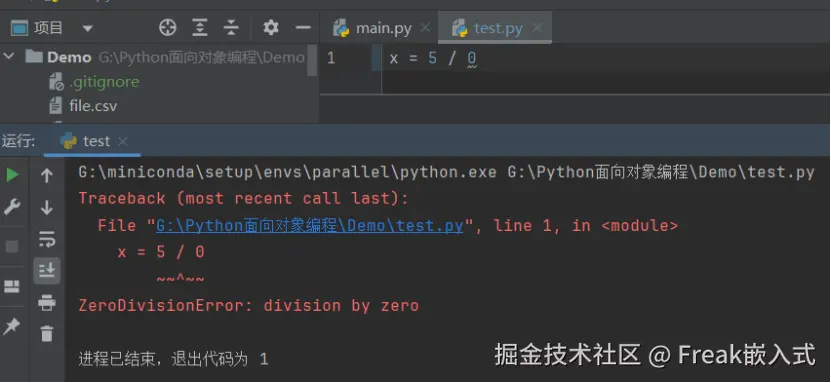Image resolution: width=831 pixels, height=383 pixels.
Task: Close the test.py editor tab
Action: tap(537, 28)
